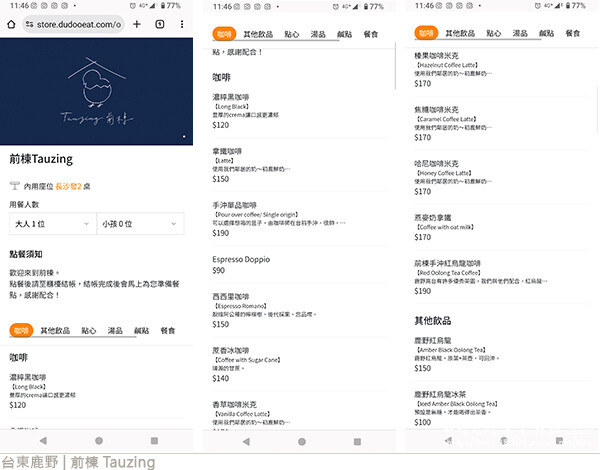
Task: Focus the store.dudooeat.com address bar
Action: click(x=73, y=24)
